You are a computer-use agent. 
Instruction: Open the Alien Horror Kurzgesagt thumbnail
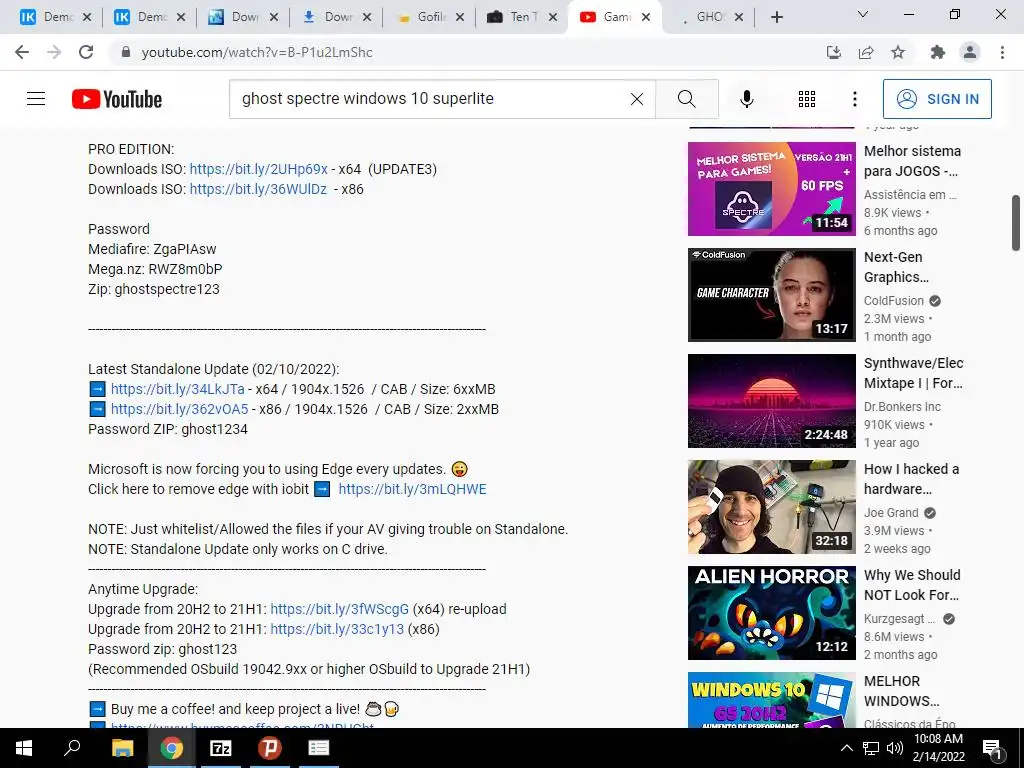pos(771,613)
